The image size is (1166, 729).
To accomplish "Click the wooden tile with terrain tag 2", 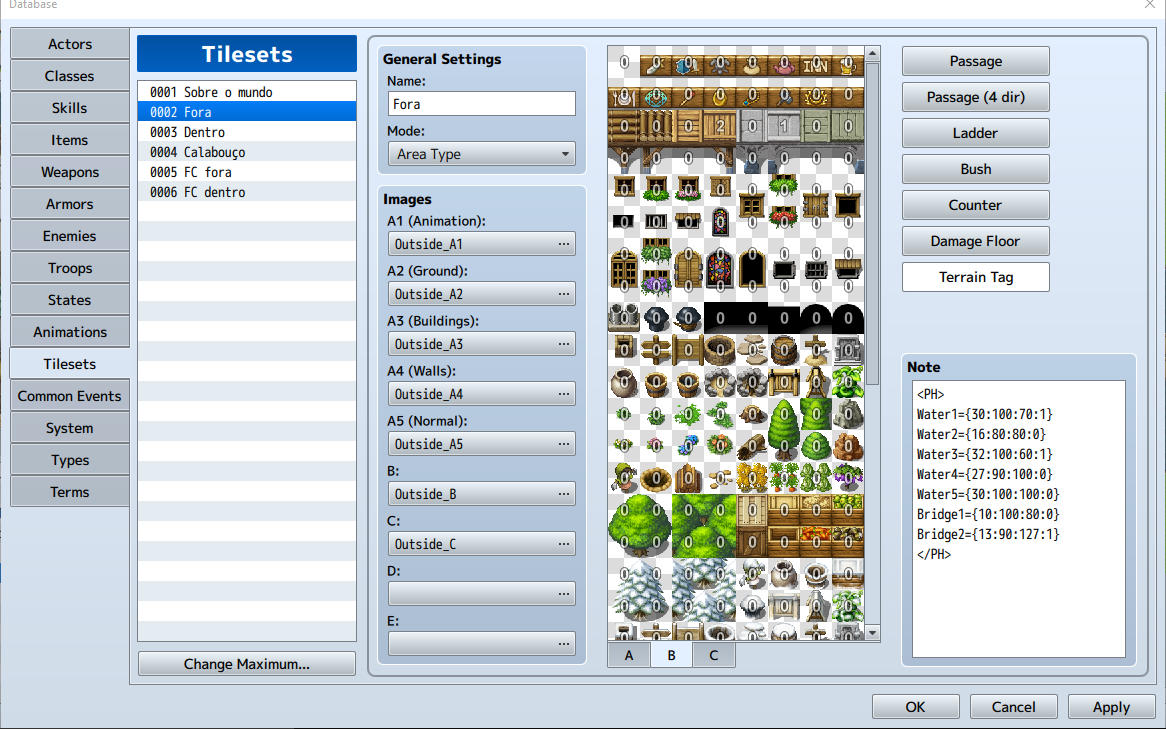I will click(720, 126).
